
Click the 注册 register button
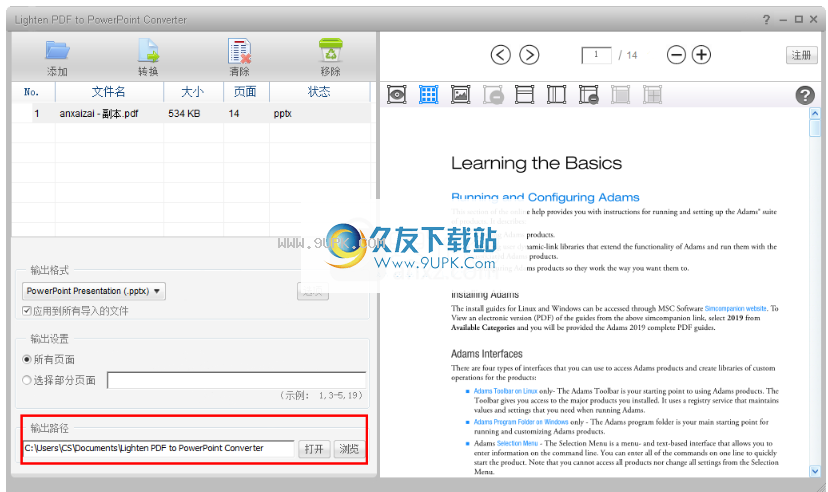click(x=802, y=55)
